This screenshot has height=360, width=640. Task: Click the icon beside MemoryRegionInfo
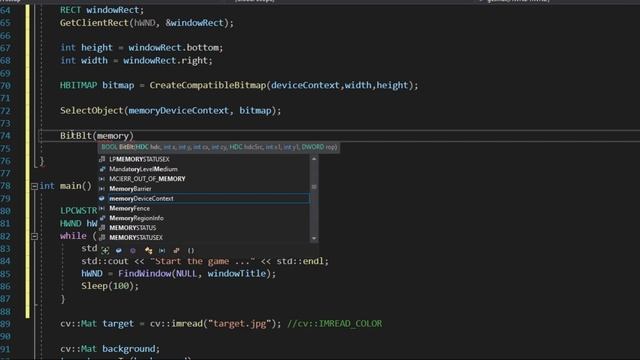pos(102,218)
